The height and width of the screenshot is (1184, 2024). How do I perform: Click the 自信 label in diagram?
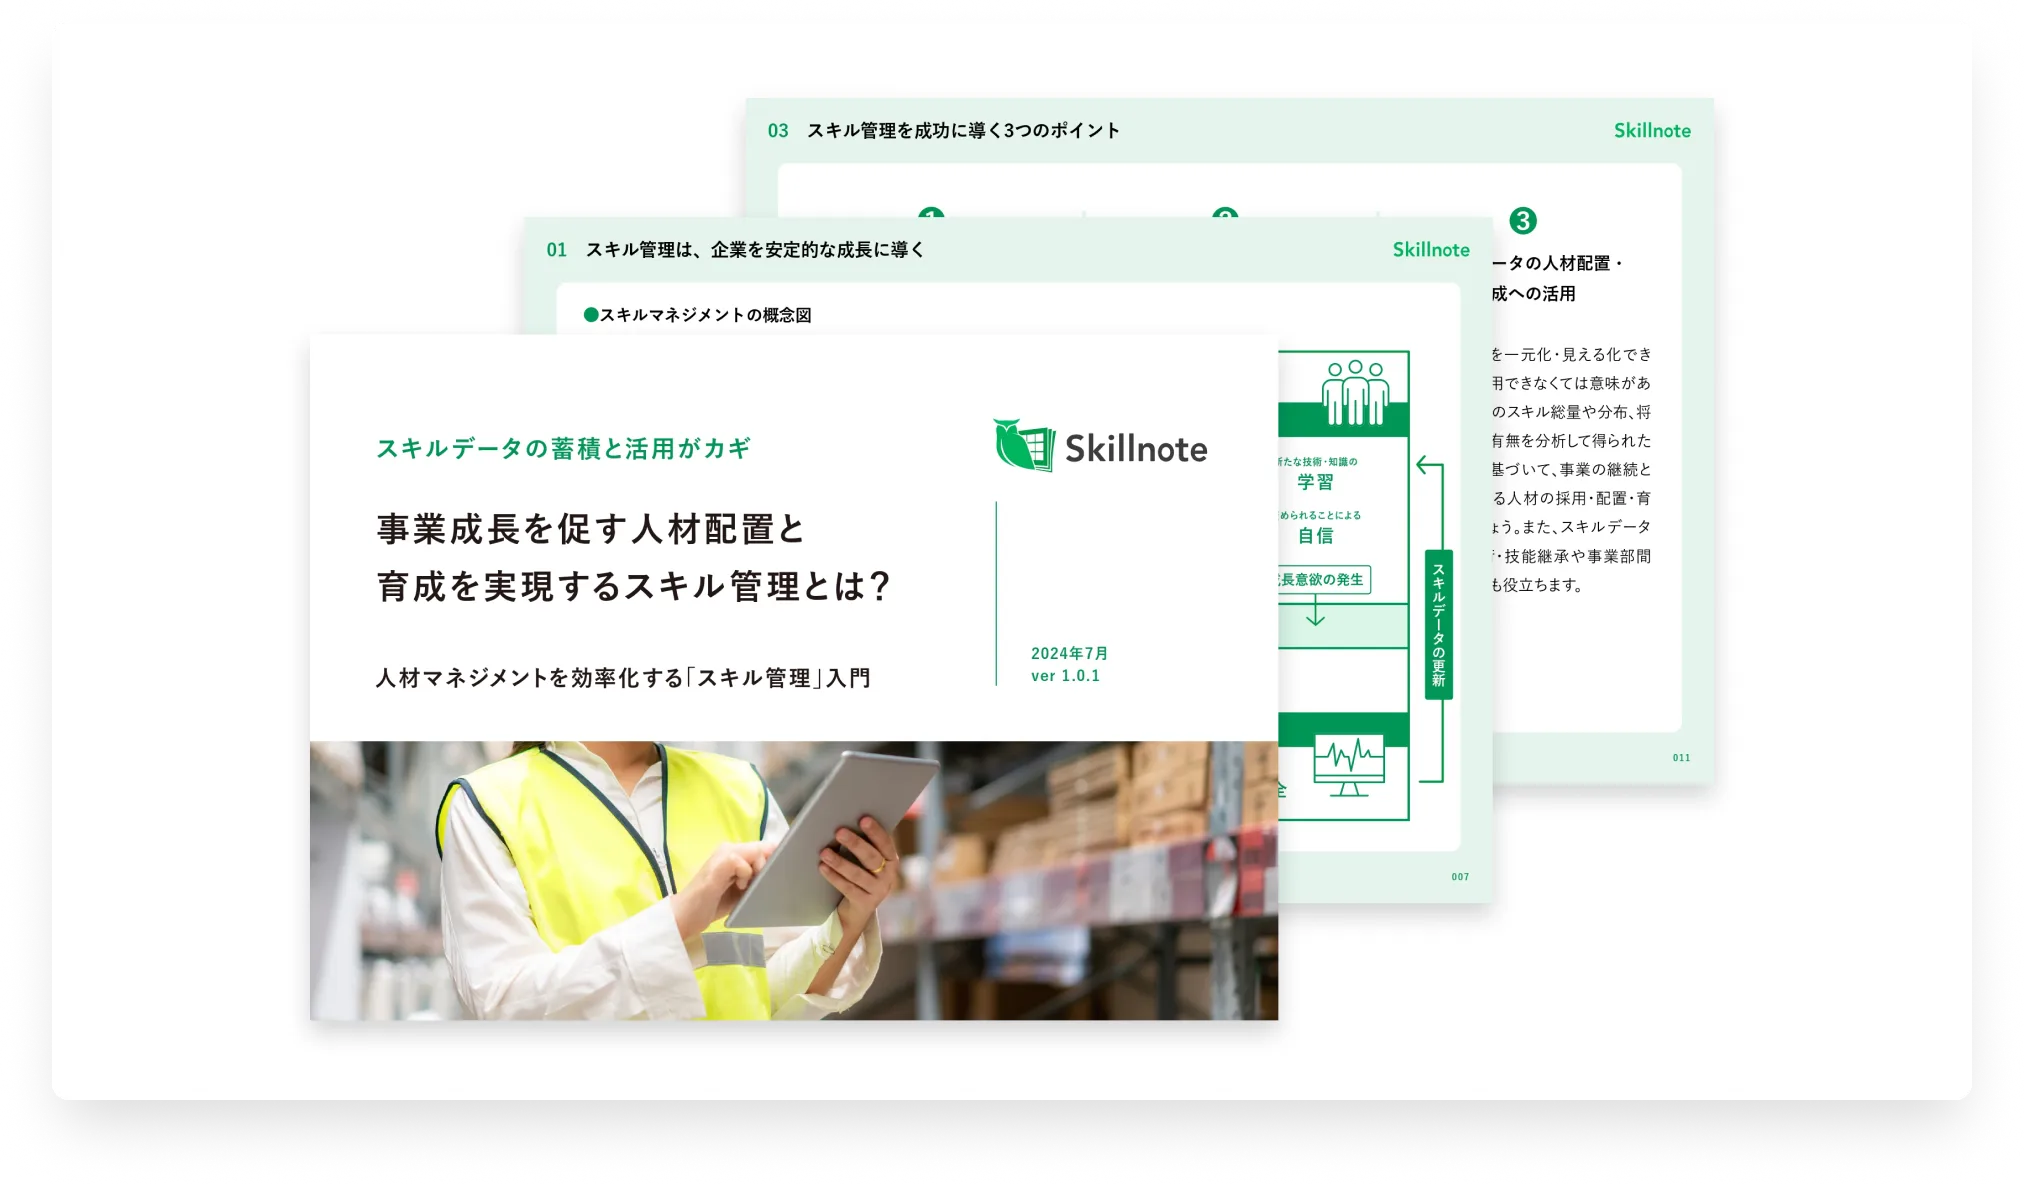tap(1315, 536)
